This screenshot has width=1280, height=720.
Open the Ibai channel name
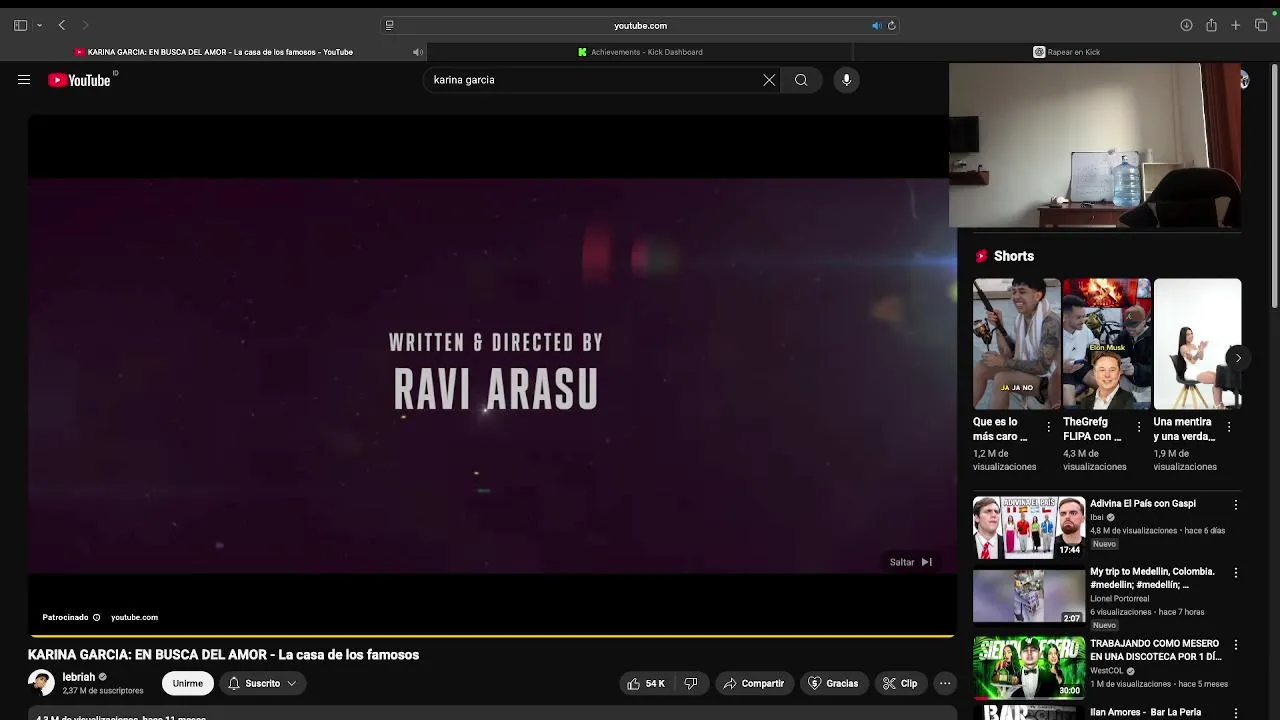[1097, 518]
